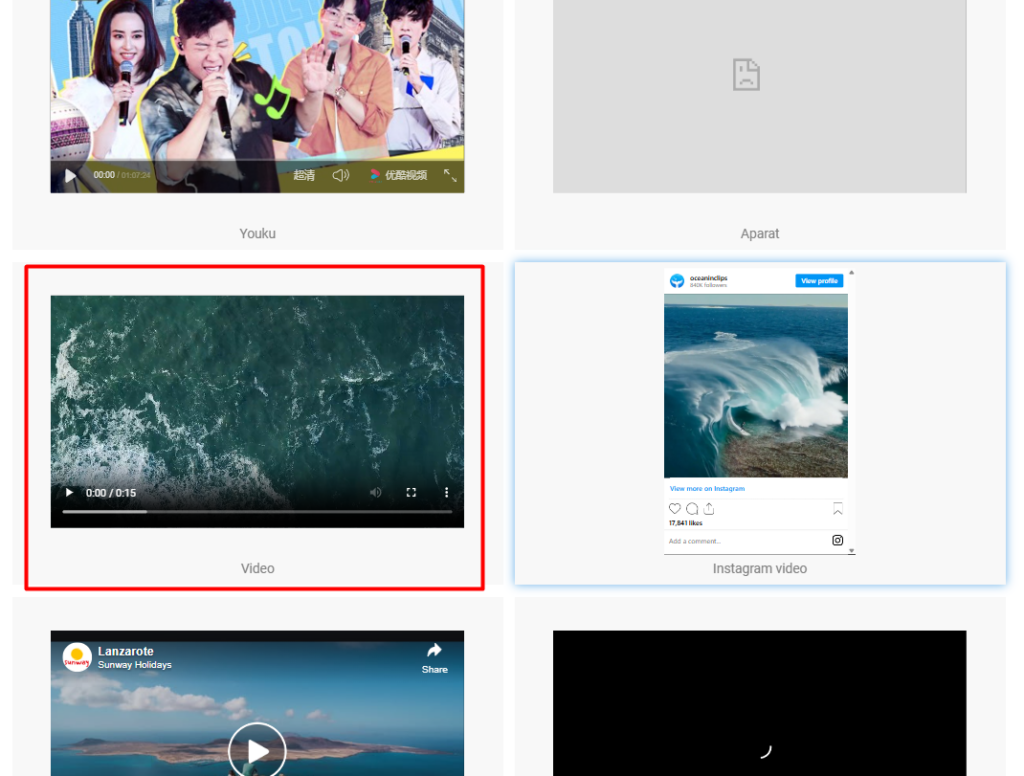Like the Instagram post with the heart icon
The height and width of the screenshot is (776, 1024).
coord(675,509)
